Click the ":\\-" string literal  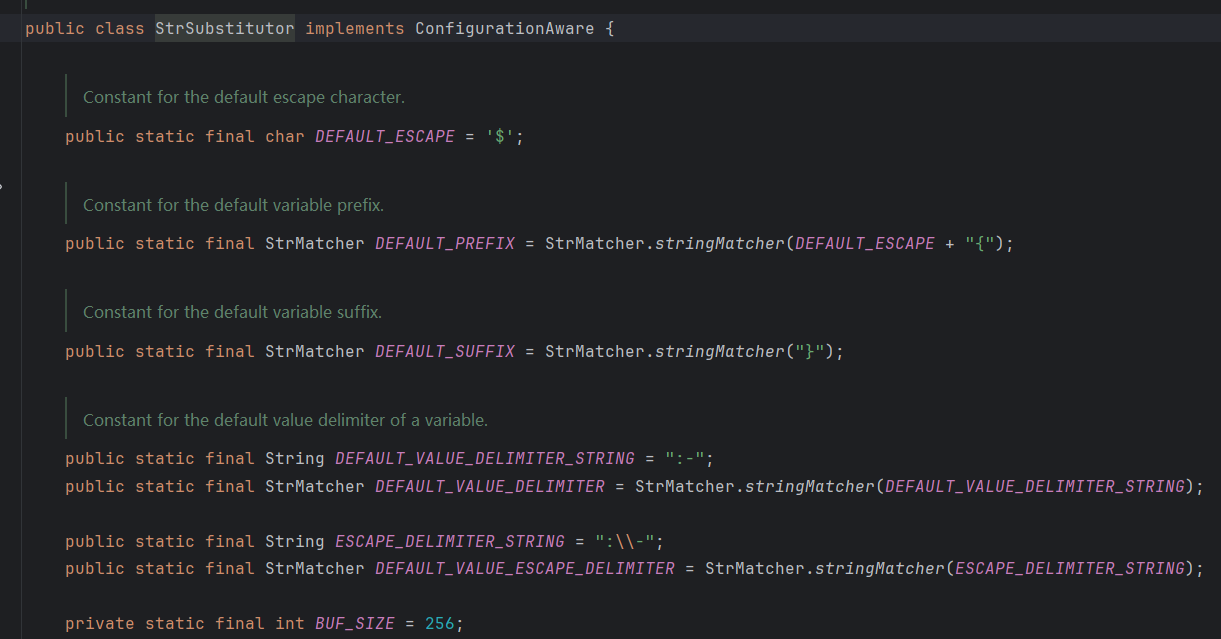[629, 542]
